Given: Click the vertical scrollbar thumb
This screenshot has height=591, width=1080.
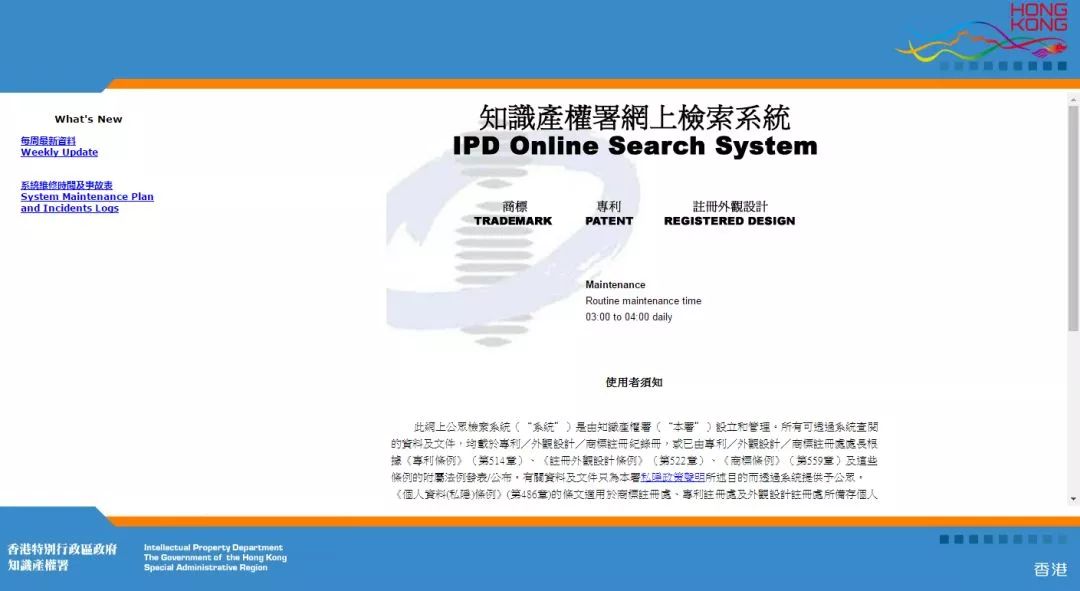Looking at the screenshot, I should 1073,218.
